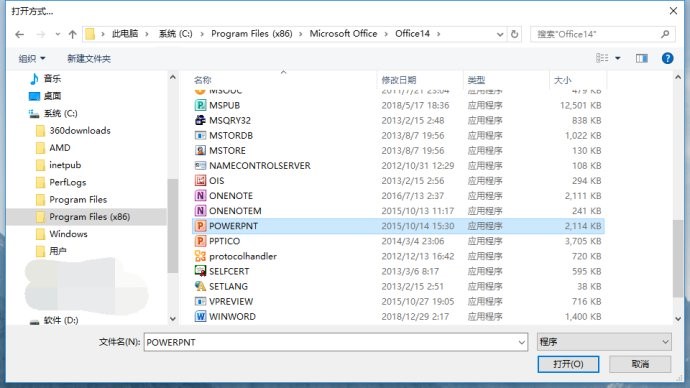Click WINWORD date 2018/12/29 2:17

415,316
